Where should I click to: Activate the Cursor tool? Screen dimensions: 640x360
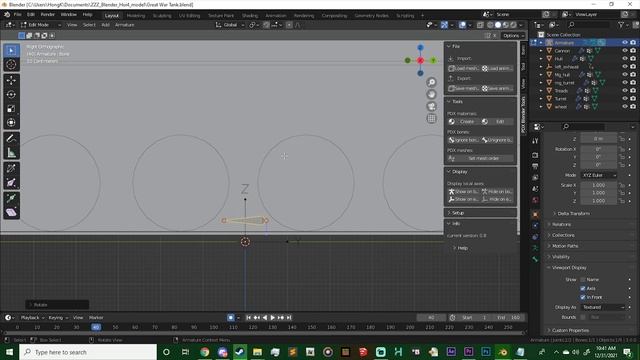[11, 64]
